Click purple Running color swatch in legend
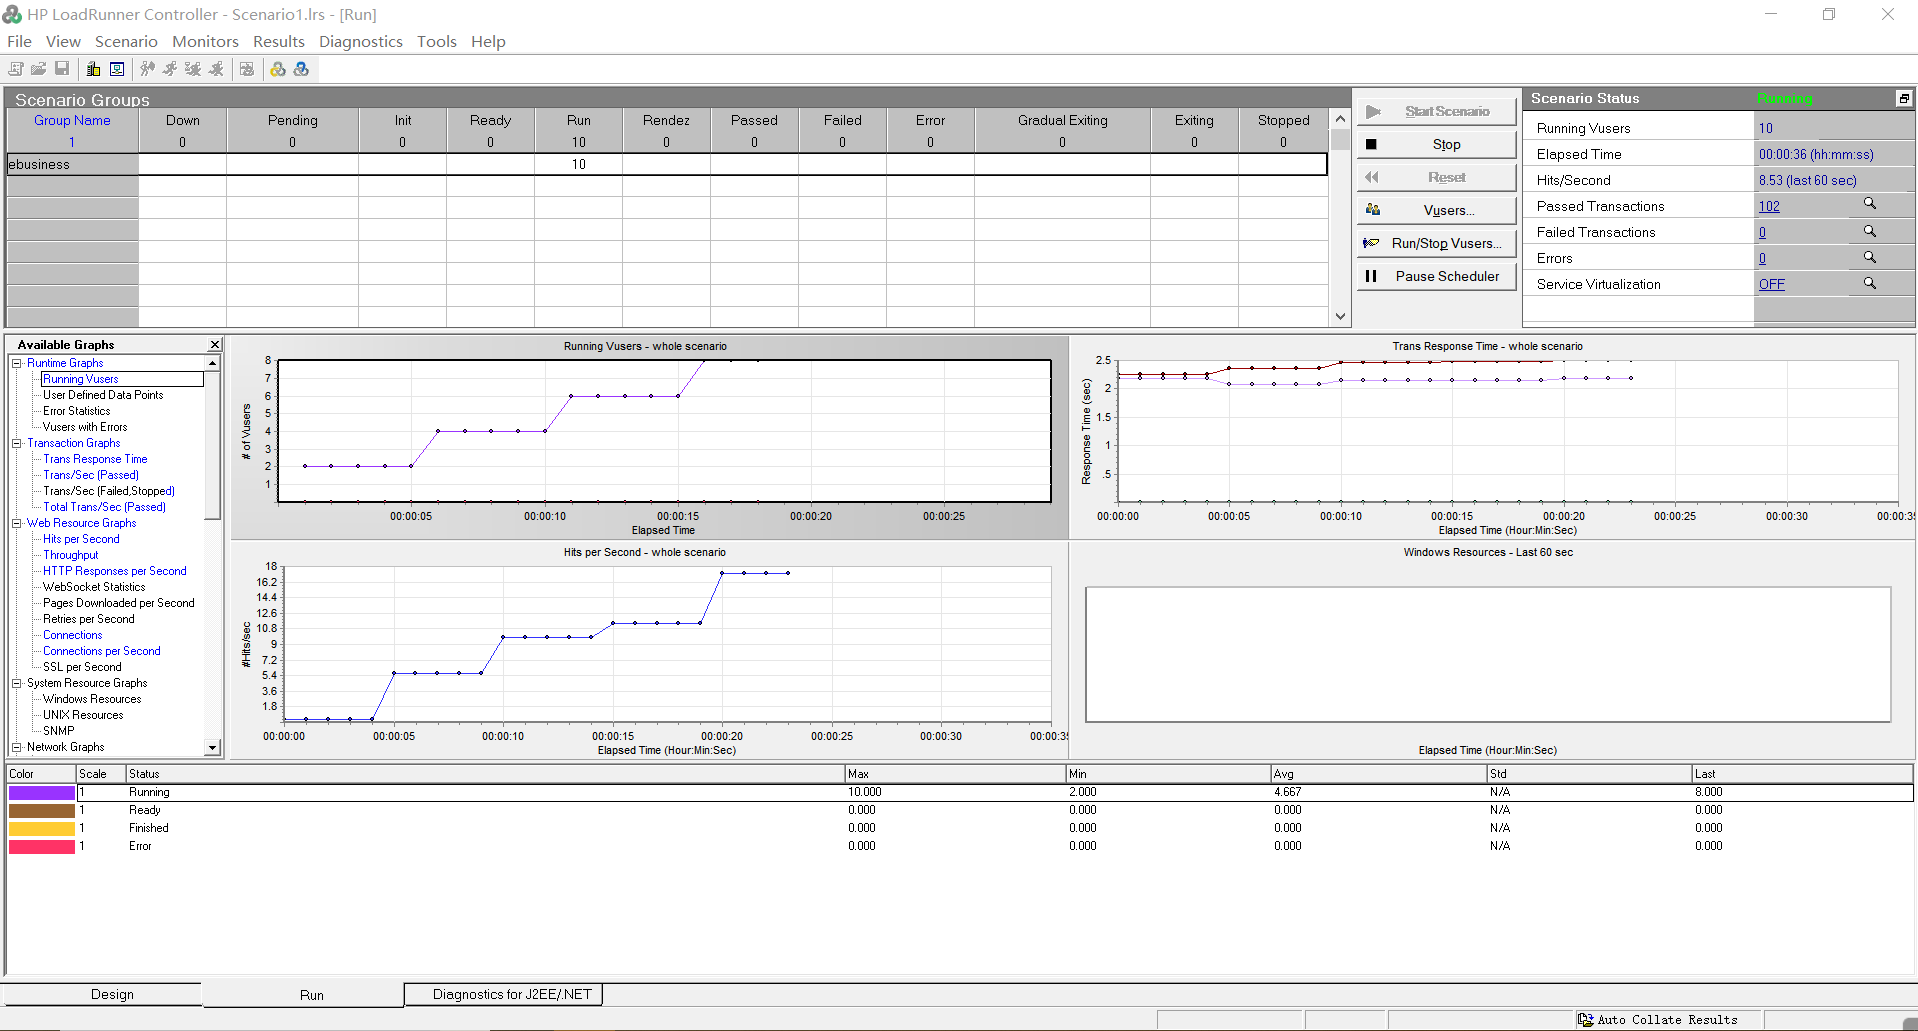The image size is (1918, 1031). (x=42, y=792)
